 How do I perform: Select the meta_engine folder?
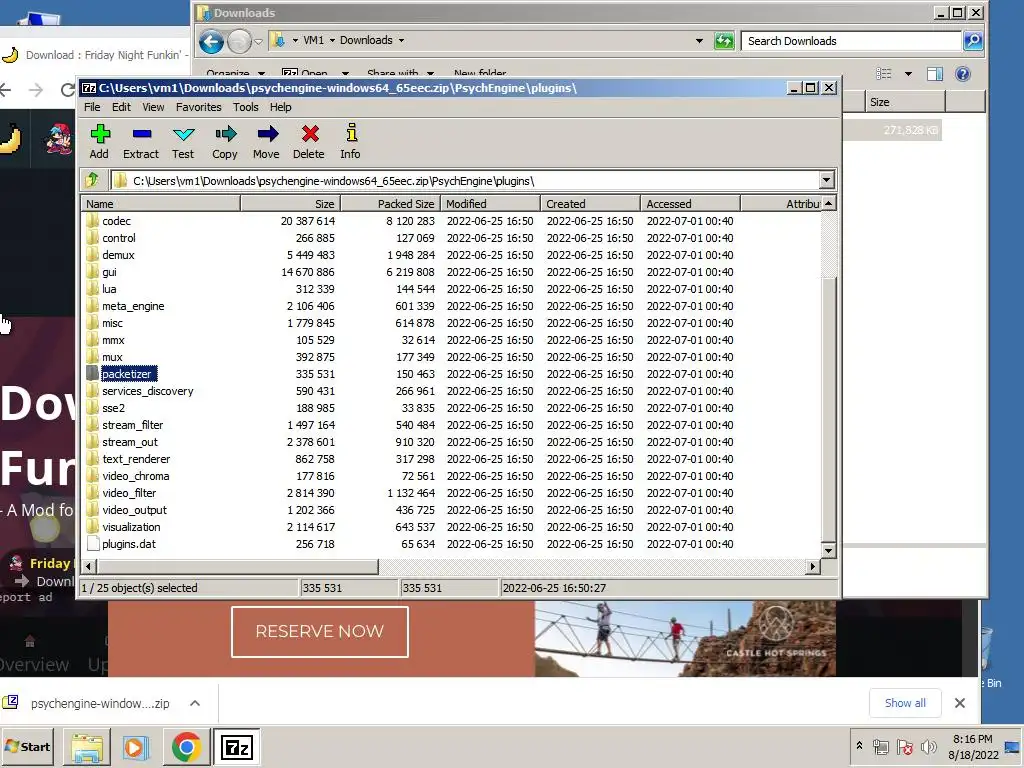pos(133,306)
